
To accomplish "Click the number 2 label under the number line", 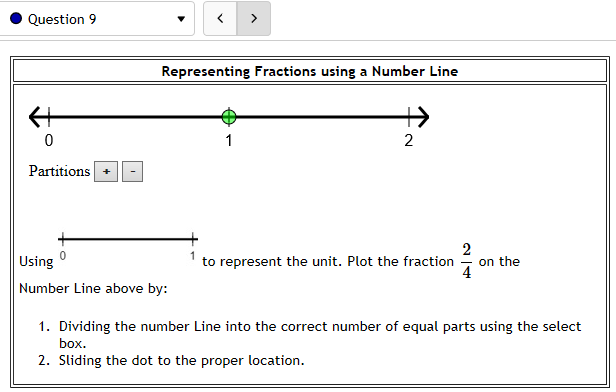I will [x=409, y=140].
